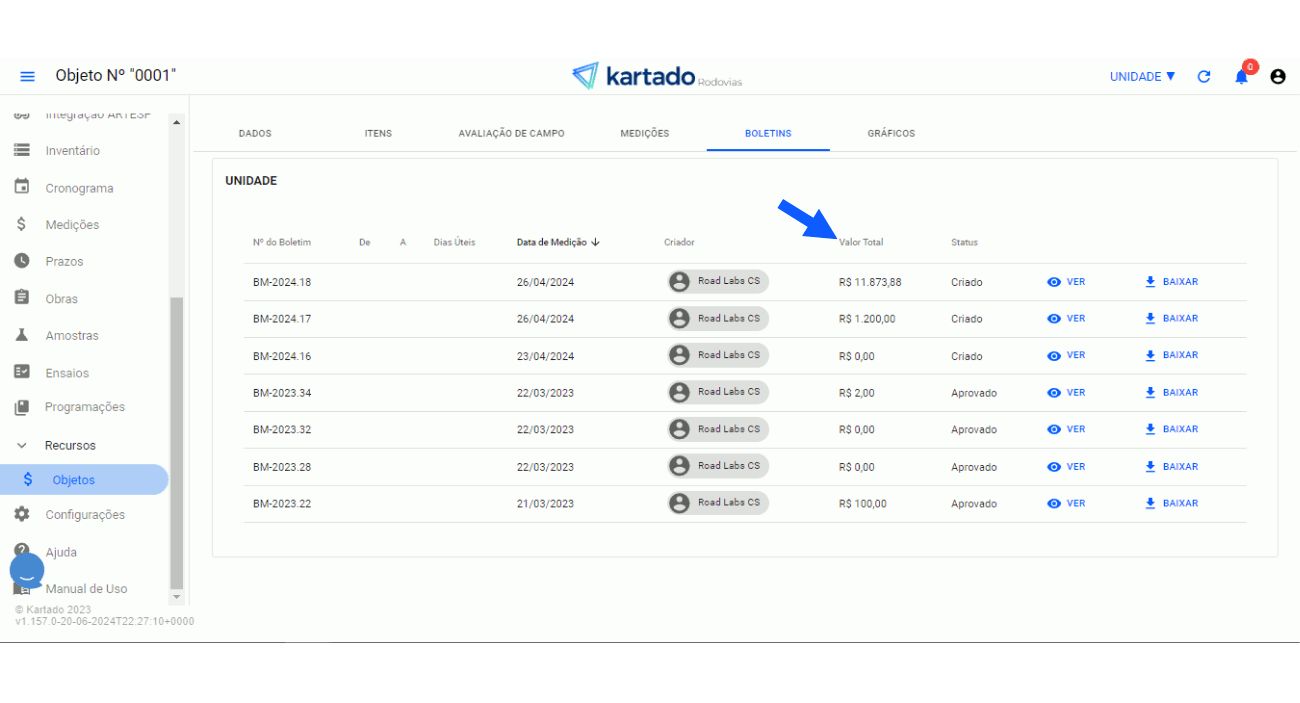Open Configurações in the sidebar
The height and width of the screenshot is (703, 1300).
[x=84, y=514]
